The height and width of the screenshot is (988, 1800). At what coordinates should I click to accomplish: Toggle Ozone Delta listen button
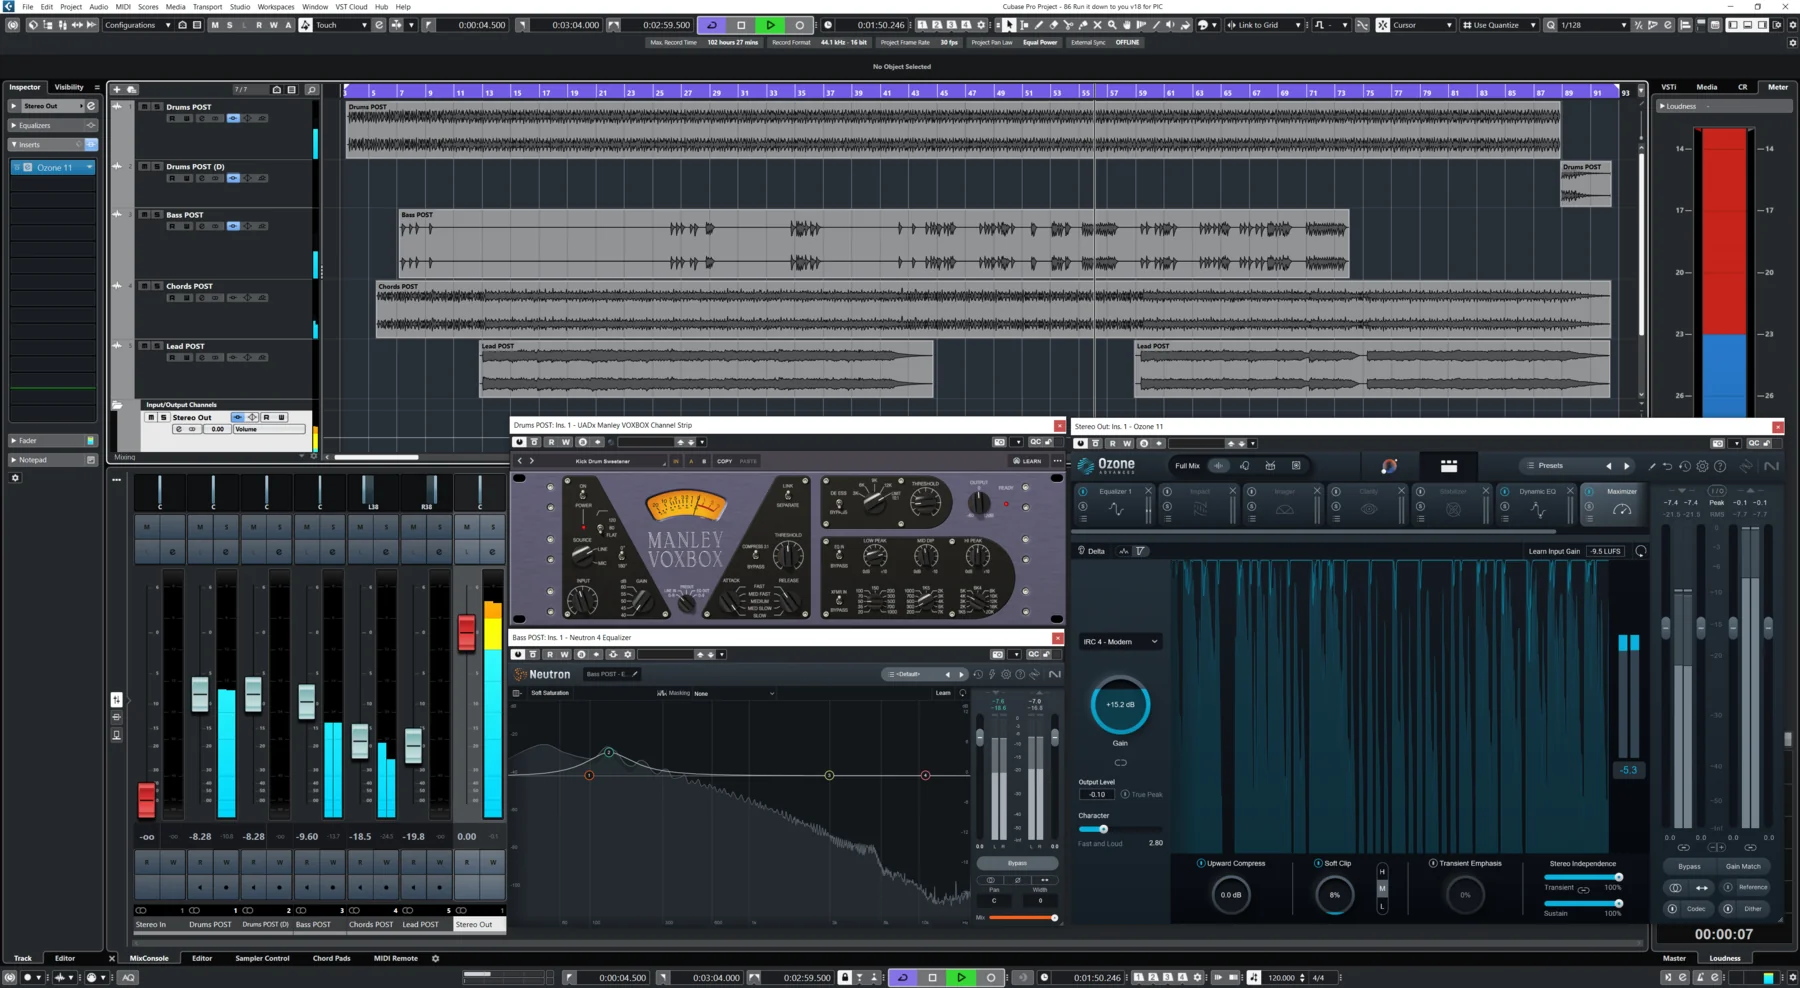[x=1091, y=551]
